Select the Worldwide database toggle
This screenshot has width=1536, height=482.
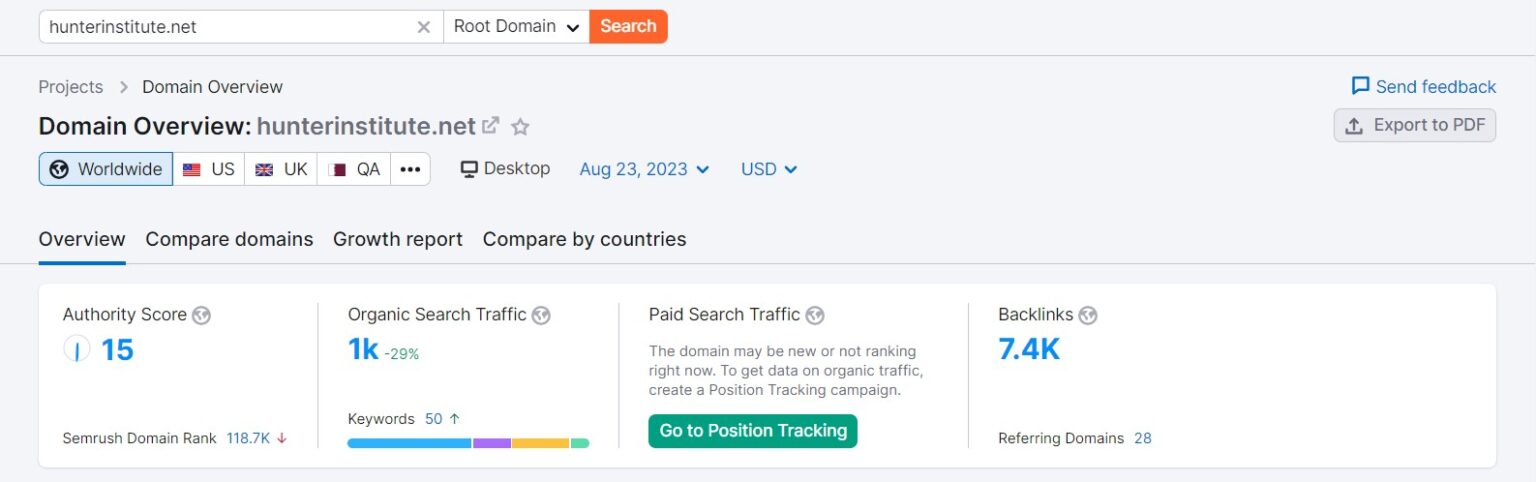pyautogui.click(x=106, y=169)
